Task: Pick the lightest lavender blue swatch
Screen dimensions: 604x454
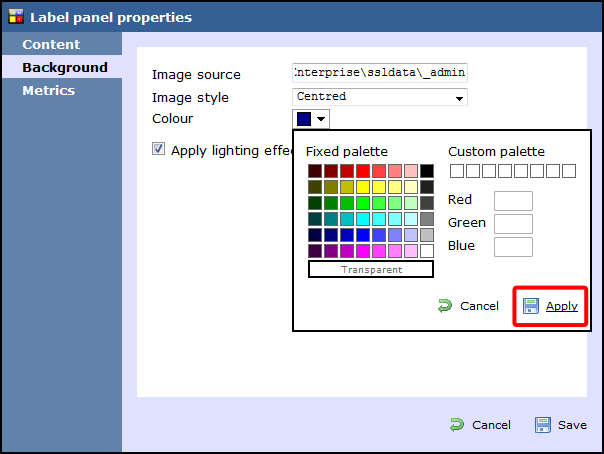Action: coord(411,235)
